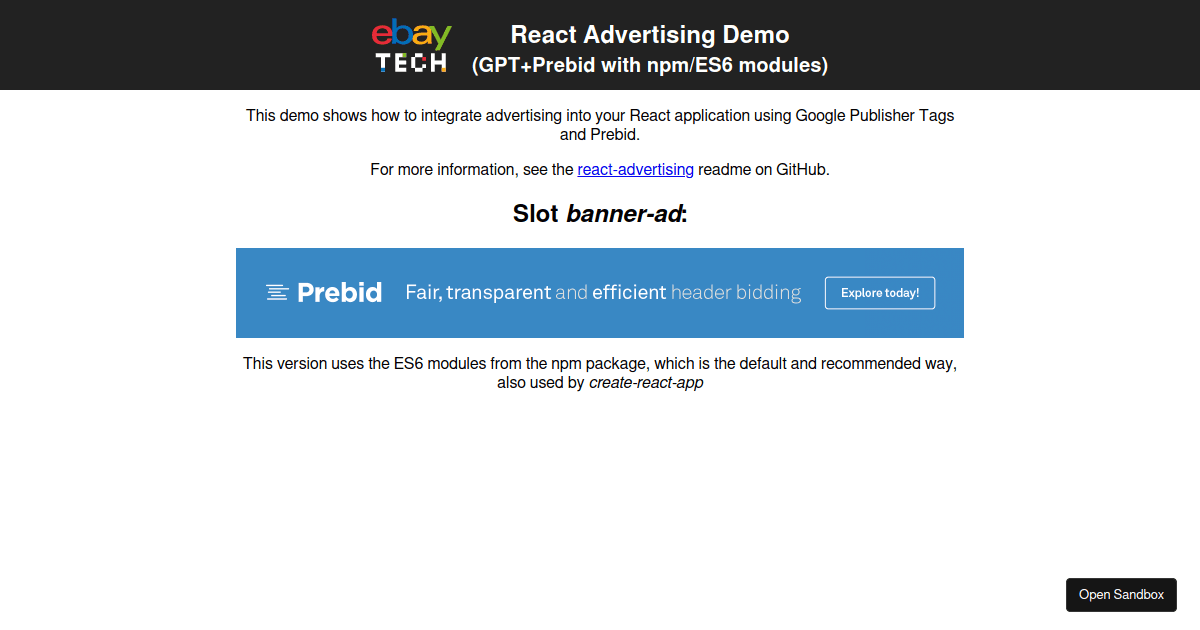Click banner tagline about fair header bidding
Image resolution: width=1200 pixels, height=630 pixels.
(x=603, y=292)
